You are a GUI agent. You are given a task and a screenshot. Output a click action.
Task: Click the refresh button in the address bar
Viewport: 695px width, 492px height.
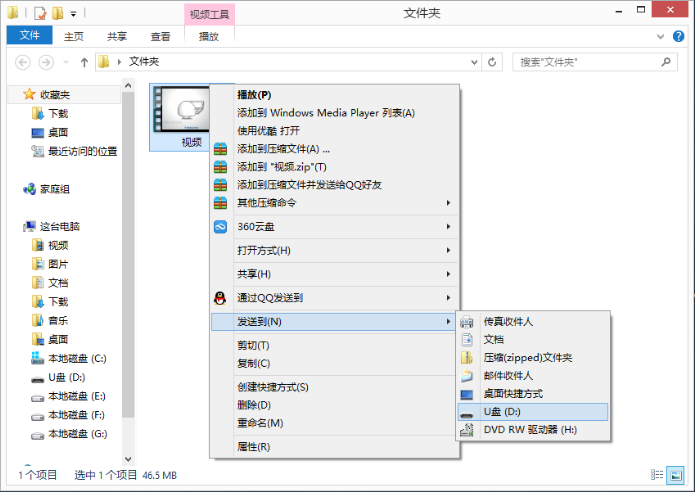(492, 62)
